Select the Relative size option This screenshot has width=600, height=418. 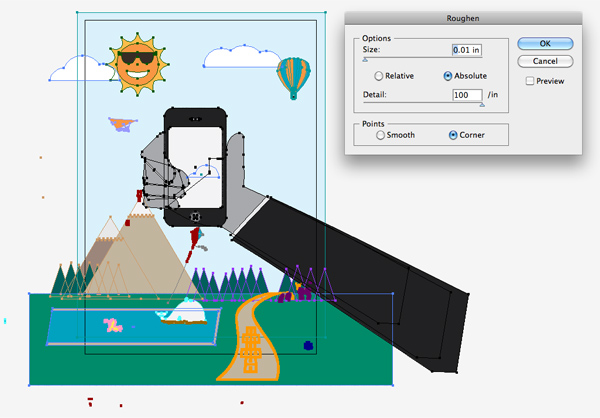pos(378,76)
